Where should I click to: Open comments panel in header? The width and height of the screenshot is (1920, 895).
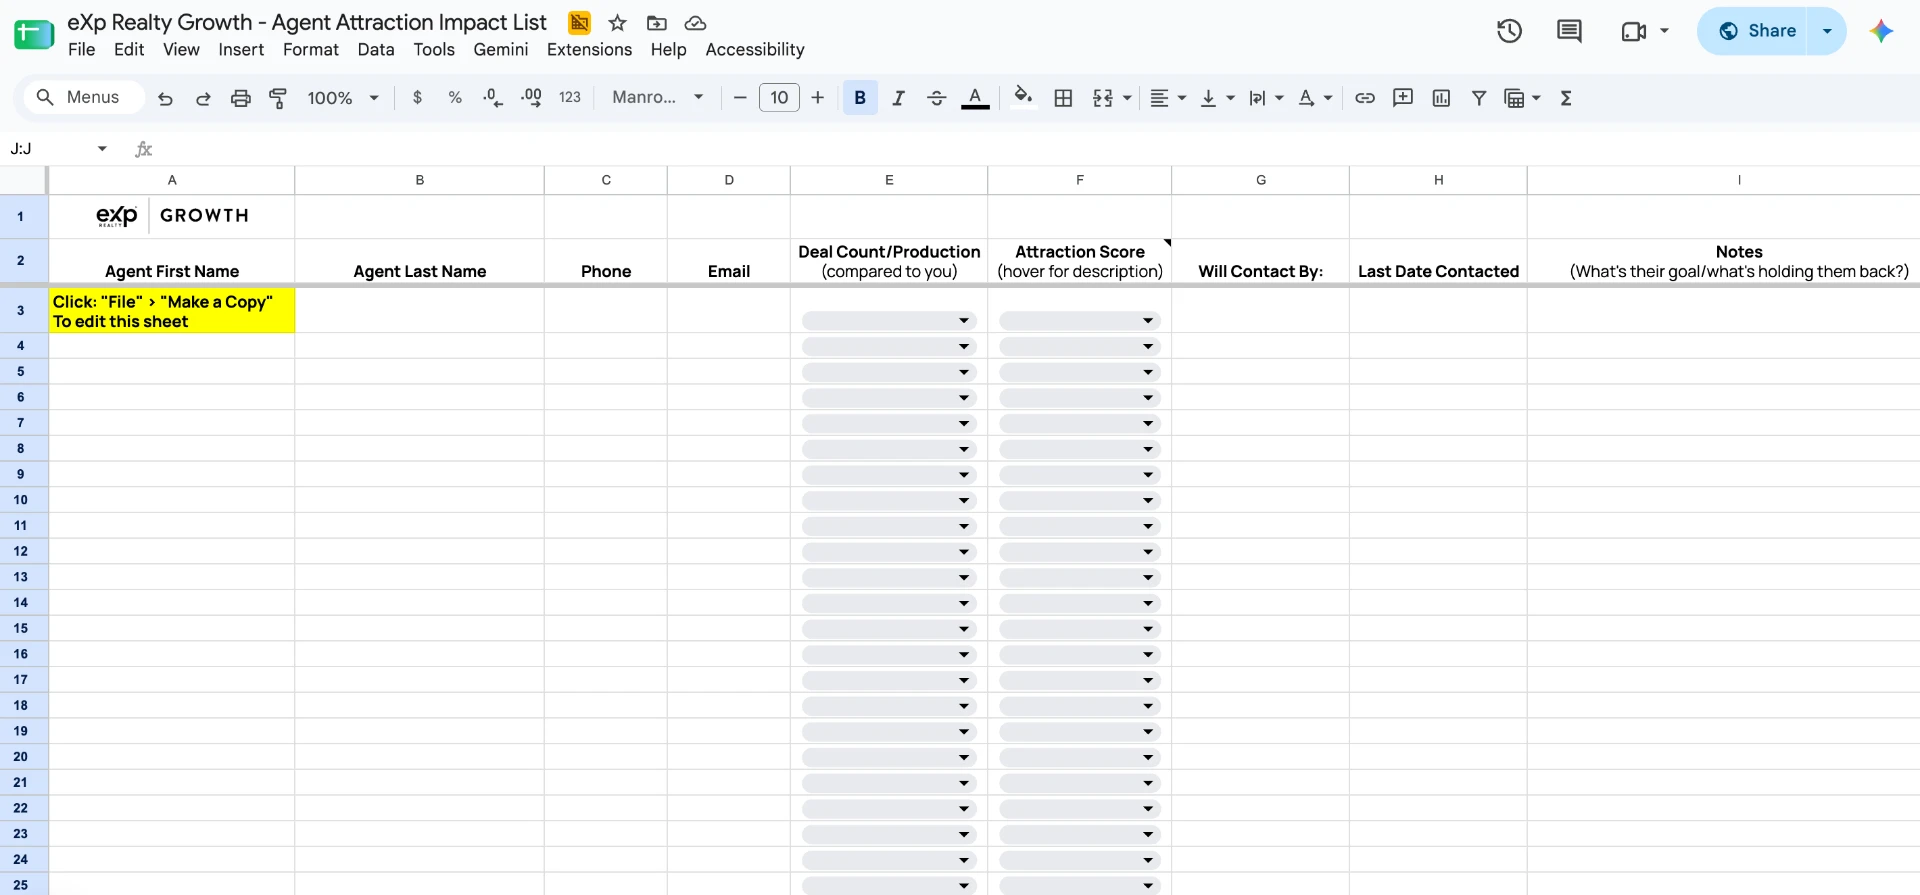tap(1569, 31)
